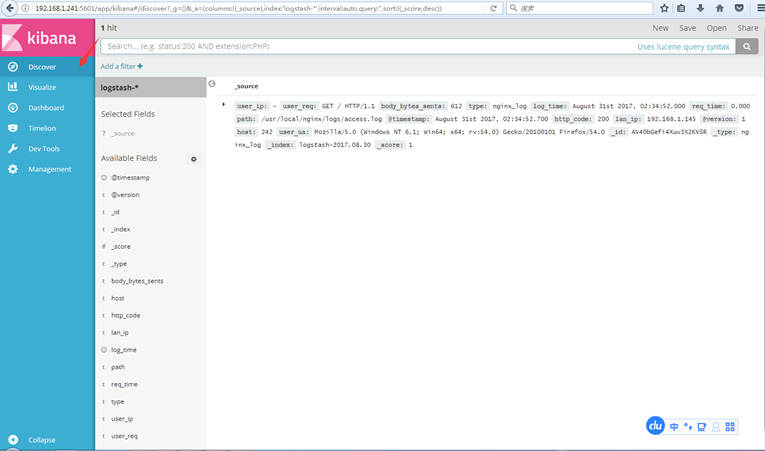Viewport: 765px width, 451px height.
Task: Reload the page with refresh icon
Action: click(494, 8)
